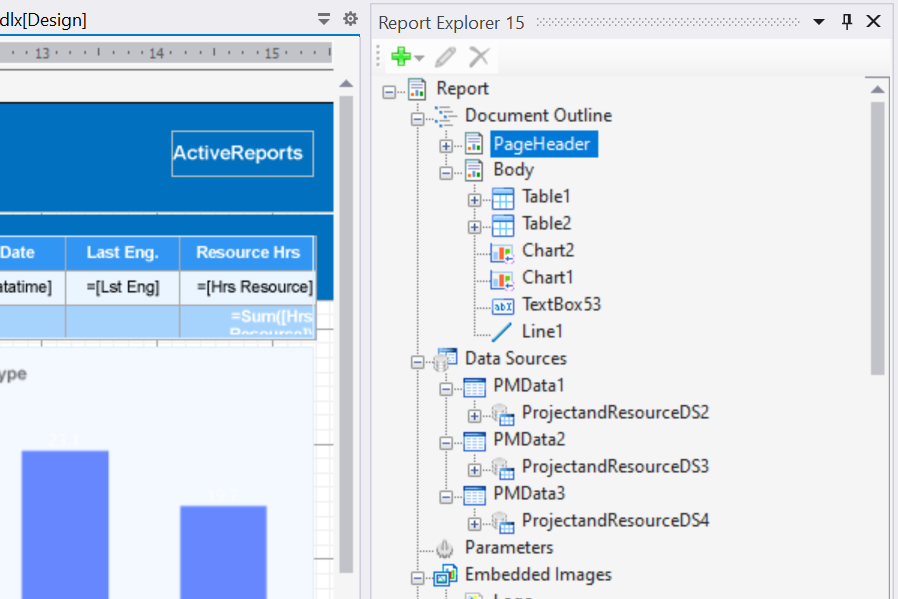Click the PMData1 data source icon
The width and height of the screenshot is (898, 599).
pyautogui.click(x=474, y=387)
